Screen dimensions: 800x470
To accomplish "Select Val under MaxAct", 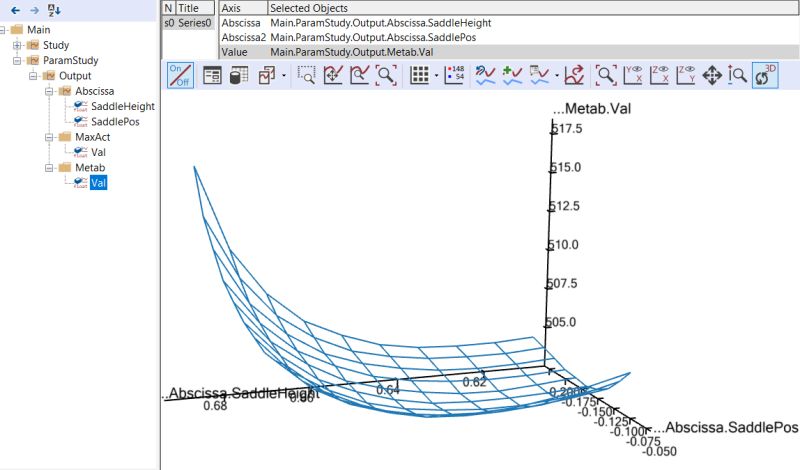I will point(98,152).
